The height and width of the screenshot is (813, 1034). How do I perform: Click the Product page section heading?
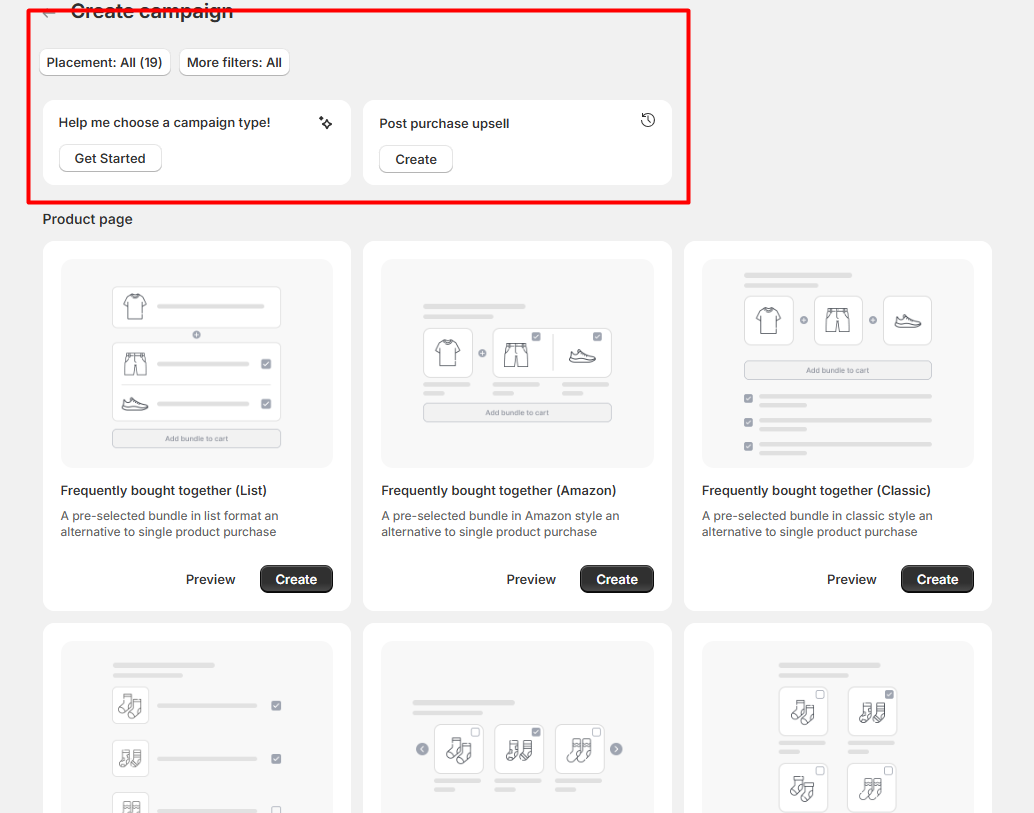click(x=88, y=220)
